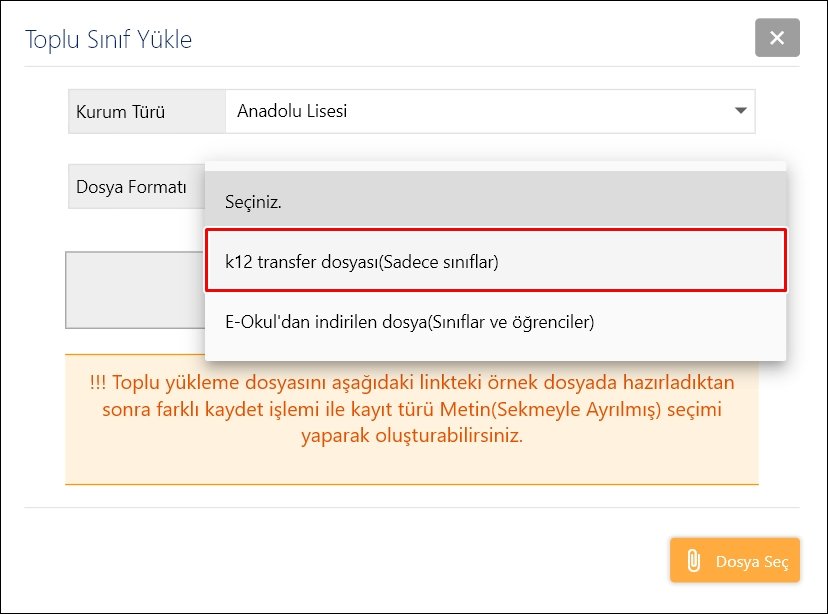
Task: Close the Toplu Sınıf Yükle dialog
Action: coord(777,39)
